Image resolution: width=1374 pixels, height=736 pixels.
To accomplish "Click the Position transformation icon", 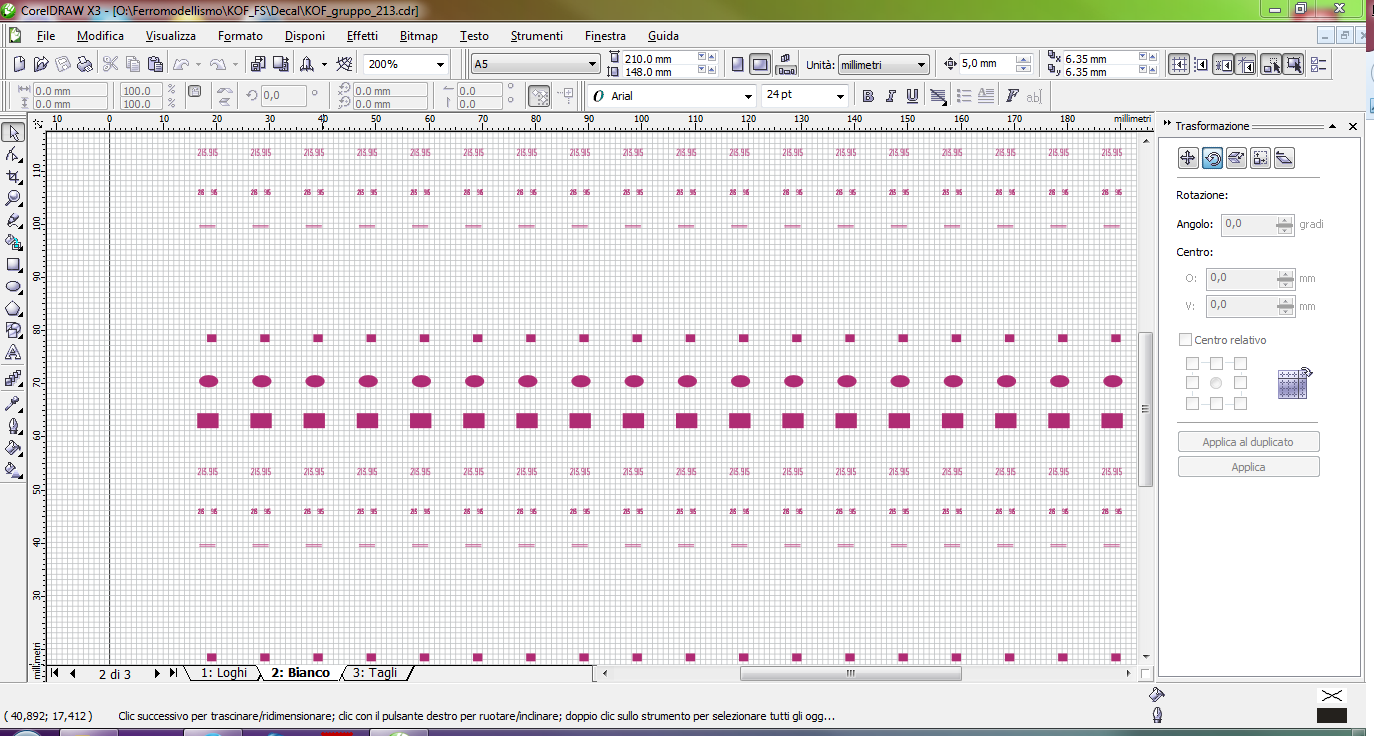I will click(1188, 157).
